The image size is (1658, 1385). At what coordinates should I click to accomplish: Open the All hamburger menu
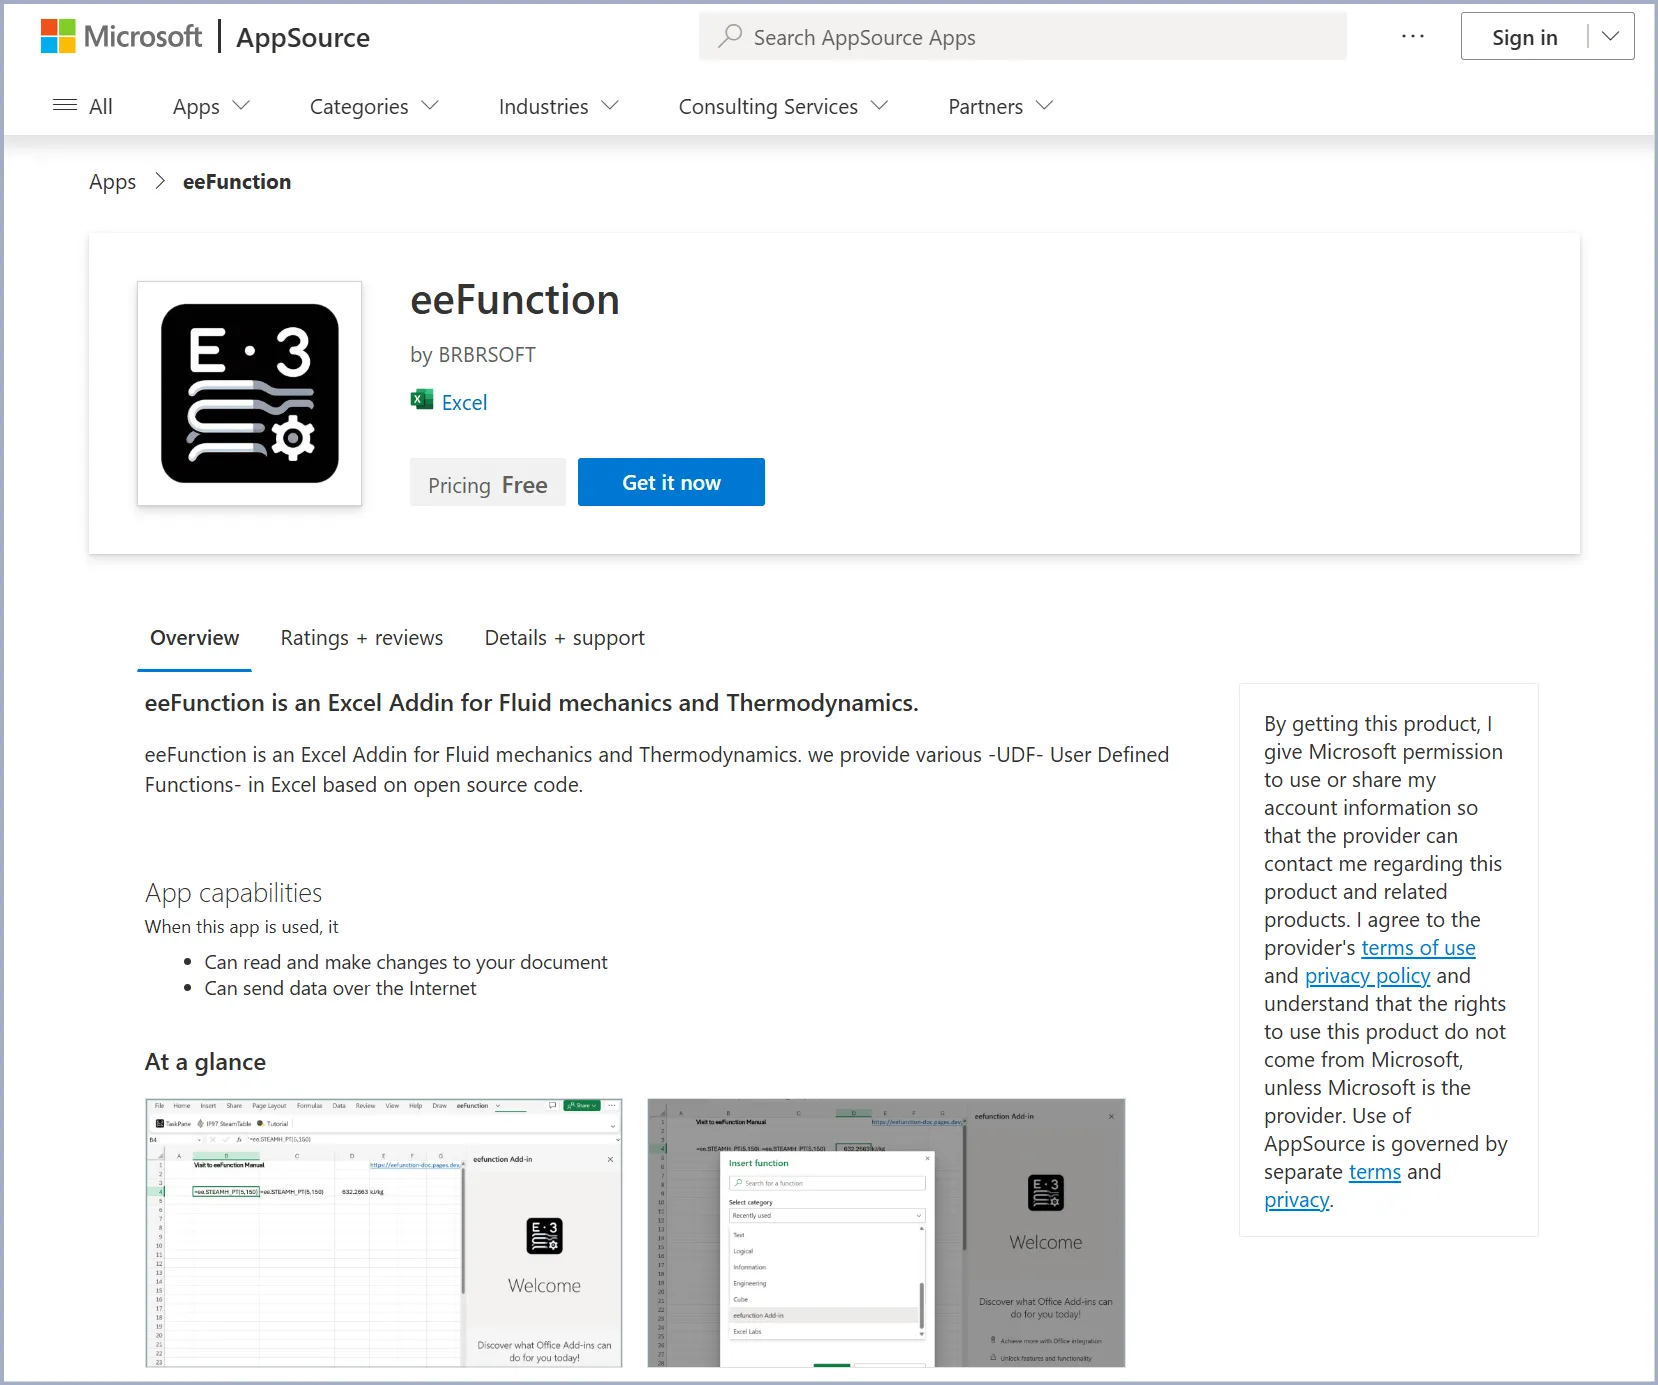[x=82, y=106]
